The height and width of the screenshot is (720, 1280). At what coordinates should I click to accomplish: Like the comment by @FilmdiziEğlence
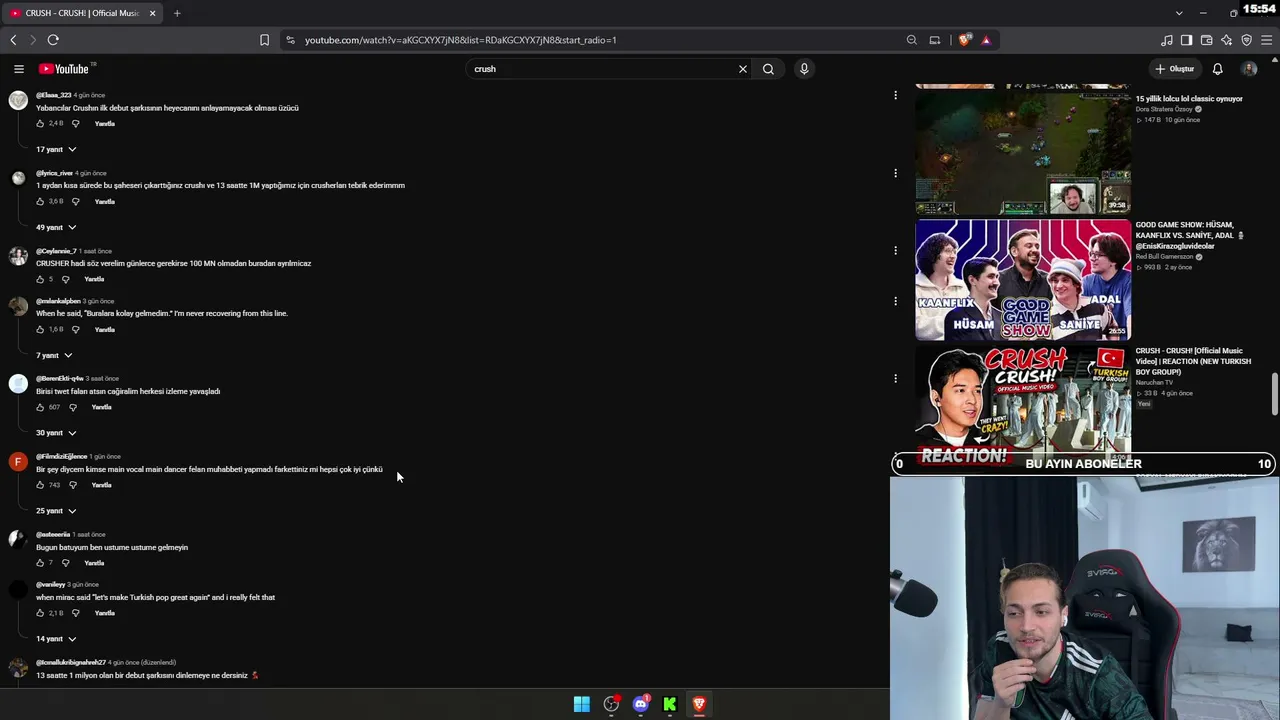click(40, 486)
